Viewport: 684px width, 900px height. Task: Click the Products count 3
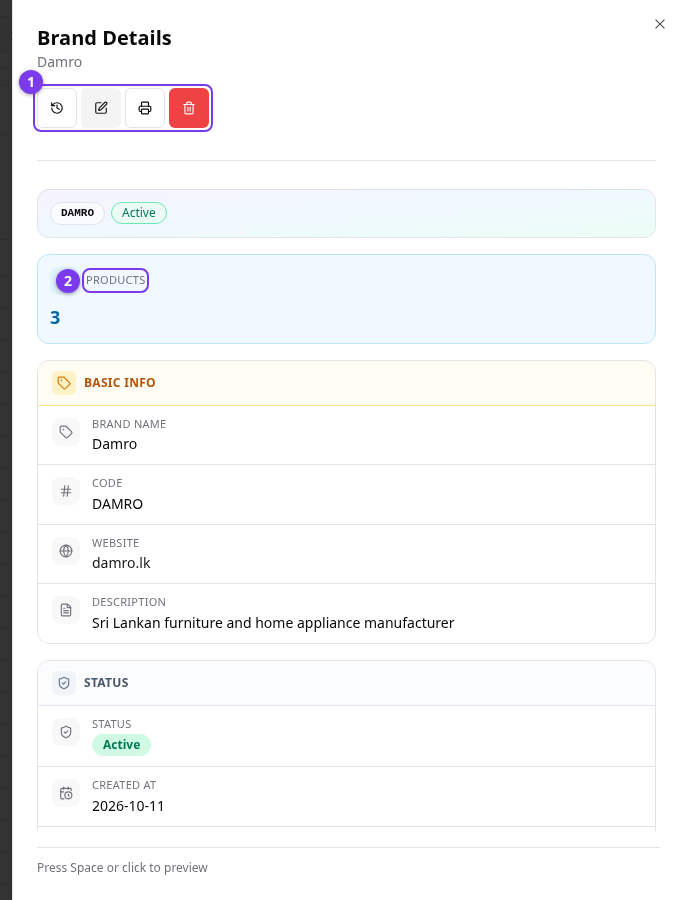coord(55,317)
